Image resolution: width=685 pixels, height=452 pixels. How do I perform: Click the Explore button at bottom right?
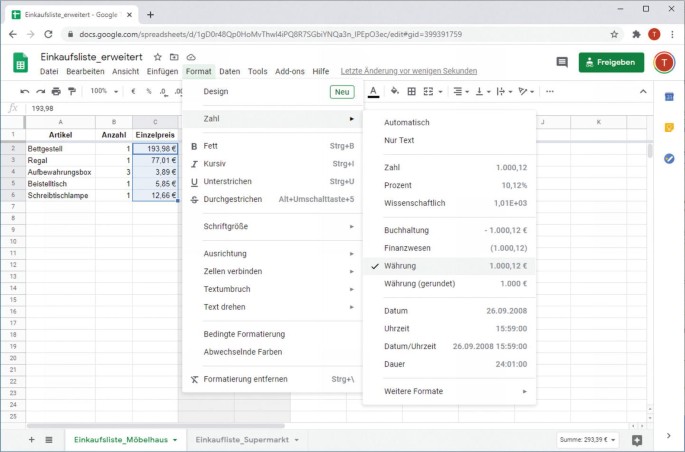tap(637, 440)
